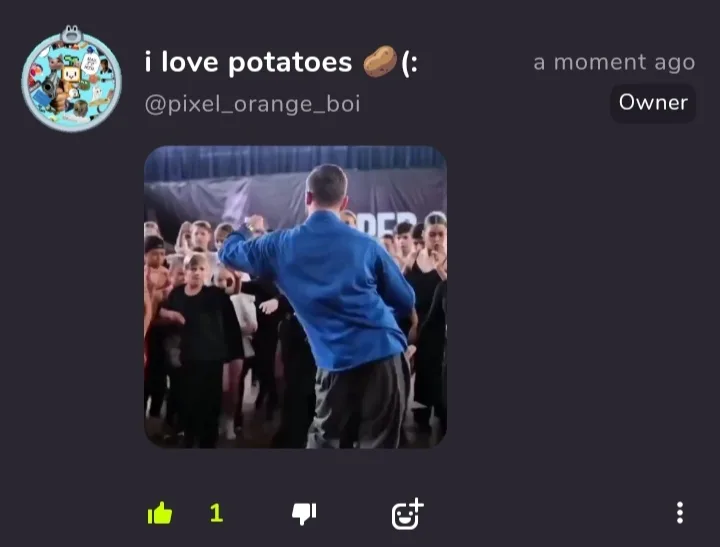This screenshot has width=720, height=547.
Task: Click the Owner role badge
Action: point(653,103)
